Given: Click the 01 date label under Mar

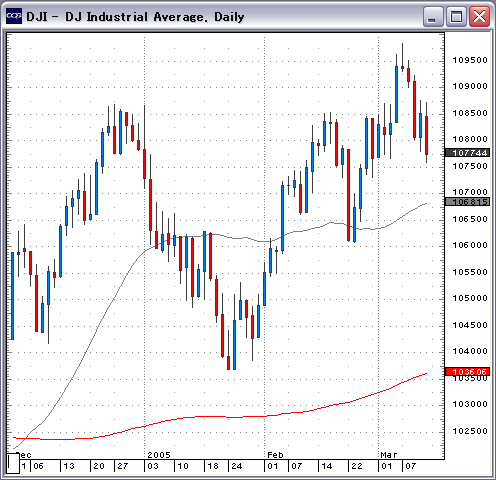Looking at the screenshot, I should coord(387,466).
